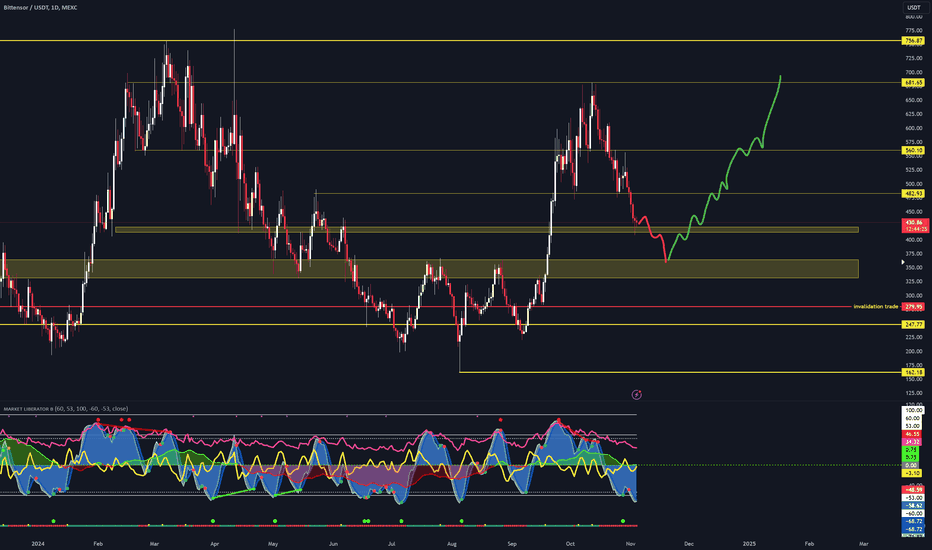Click the red -48.59 indicator value label
Image resolution: width=932 pixels, height=550 pixels.
point(913,489)
